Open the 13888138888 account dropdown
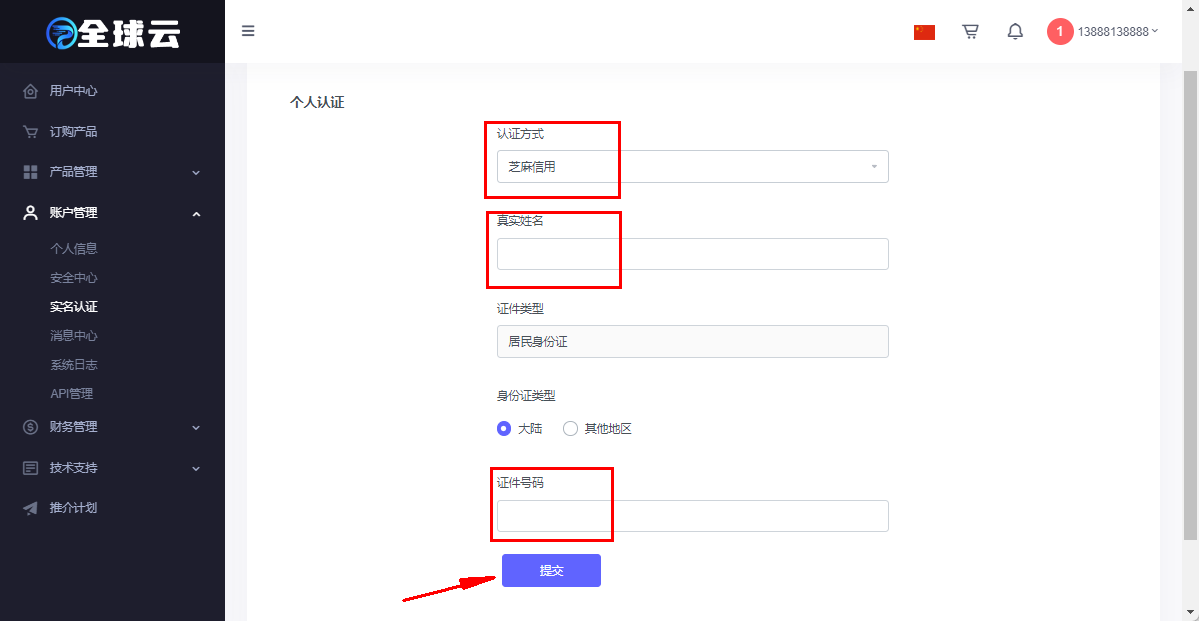This screenshot has height=621, width=1199. click(x=1118, y=31)
